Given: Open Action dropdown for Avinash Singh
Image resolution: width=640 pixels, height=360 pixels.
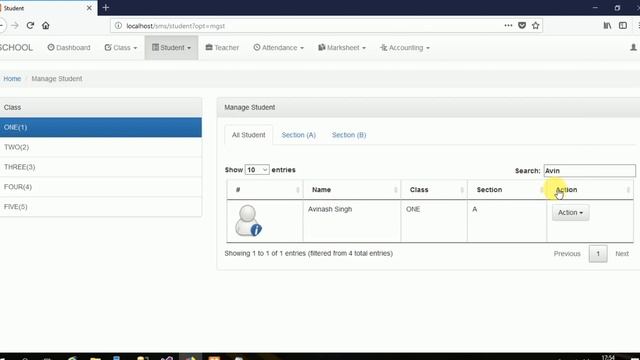Looking at the screenshot, I should 571,213.
